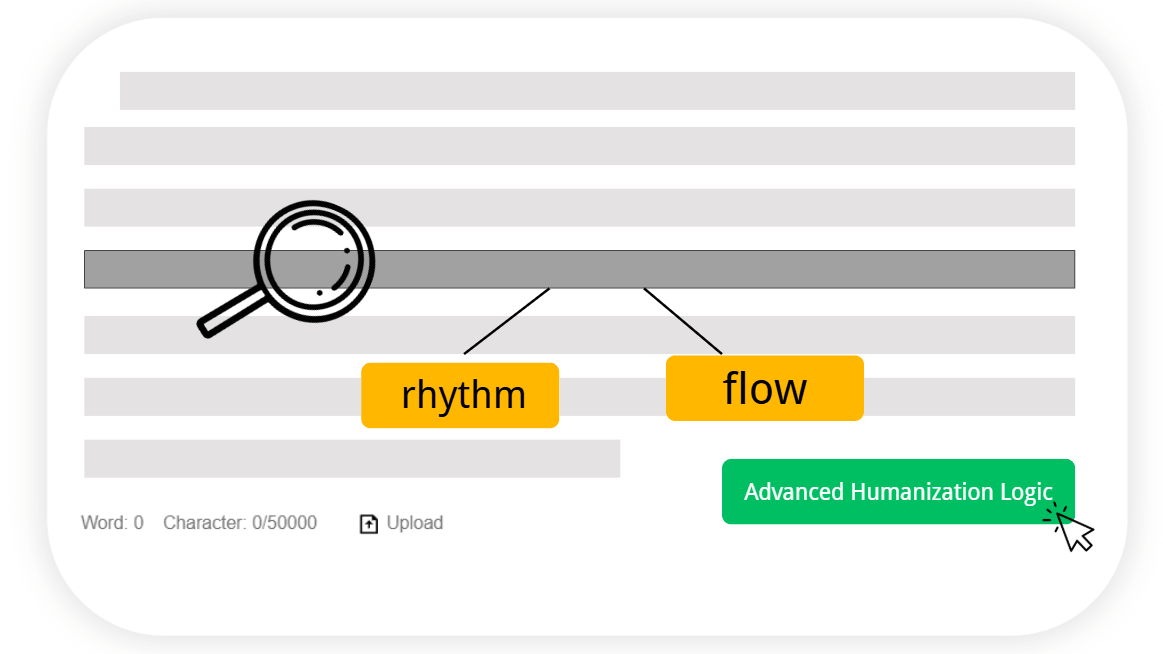Click the magnifying glass handle

point(231,314)
